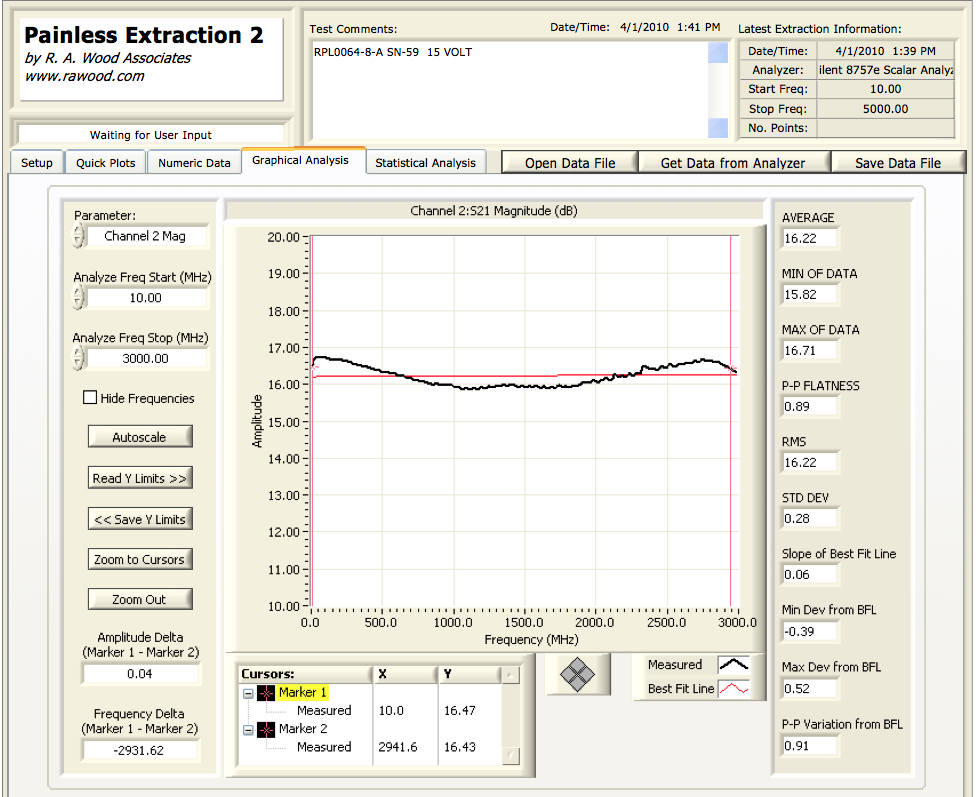
Task: Click the Analyzer name field
Action: [x=886, y=70]
